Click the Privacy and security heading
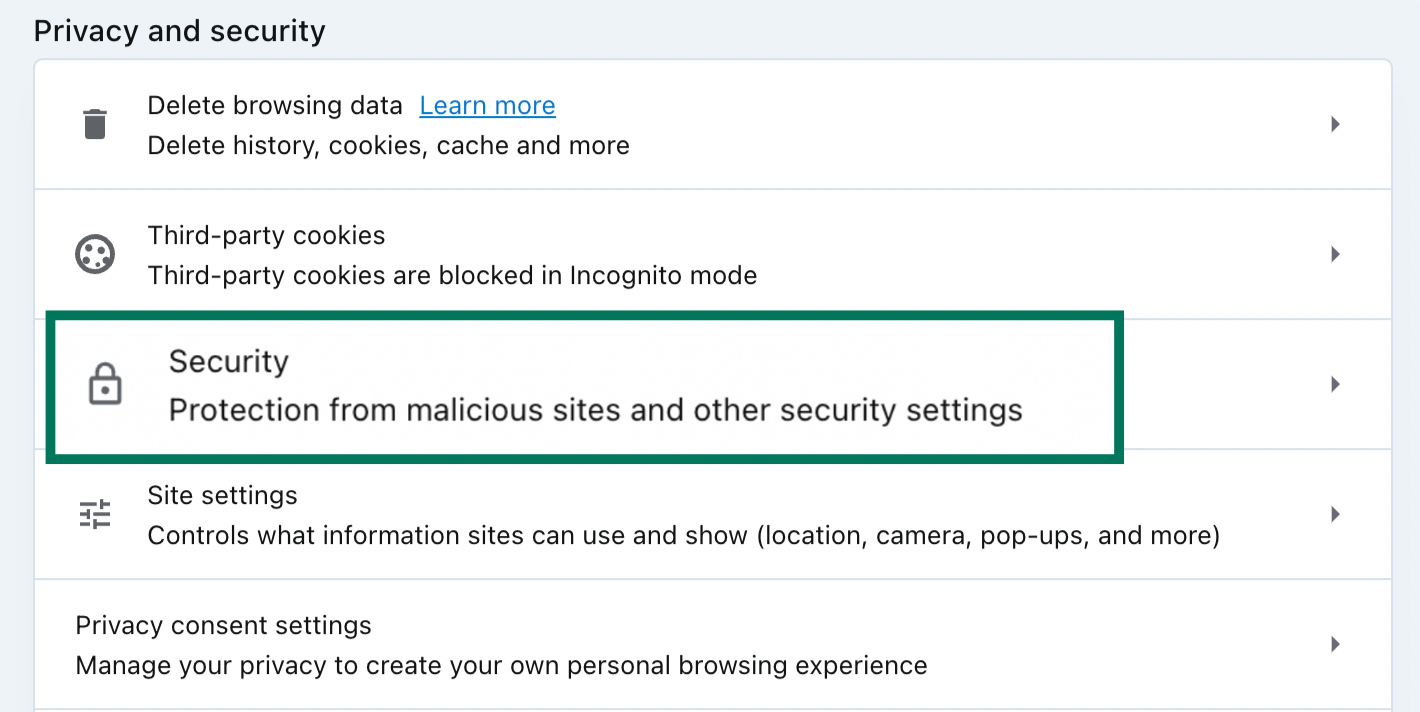This screenshot has height=712, width=1420. pos(179,30)
